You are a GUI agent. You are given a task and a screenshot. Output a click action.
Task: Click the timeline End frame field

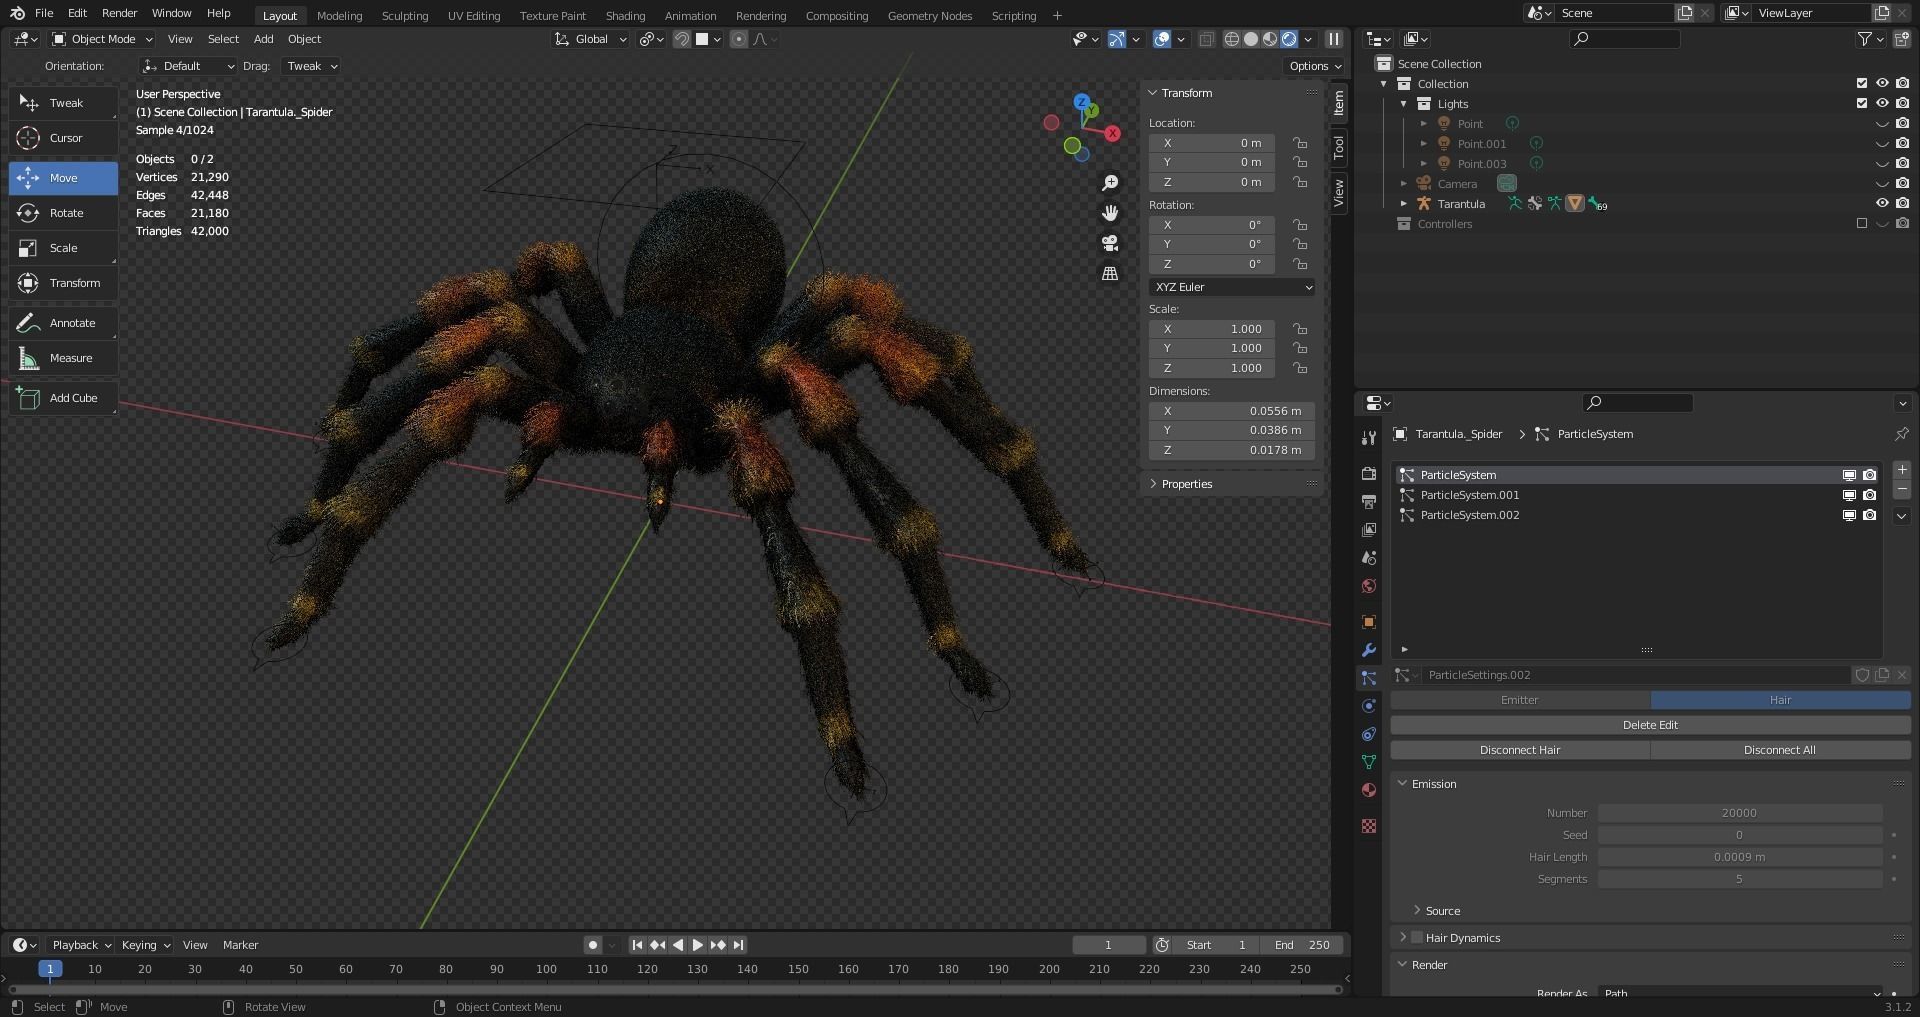pos(1303,945)
